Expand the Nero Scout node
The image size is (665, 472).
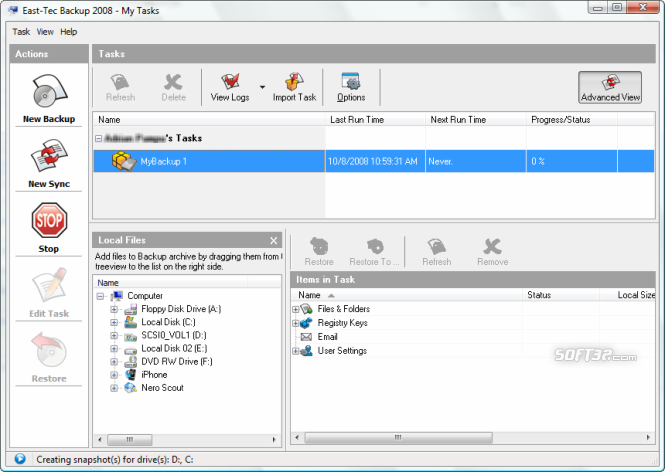(x=114, y=388)
